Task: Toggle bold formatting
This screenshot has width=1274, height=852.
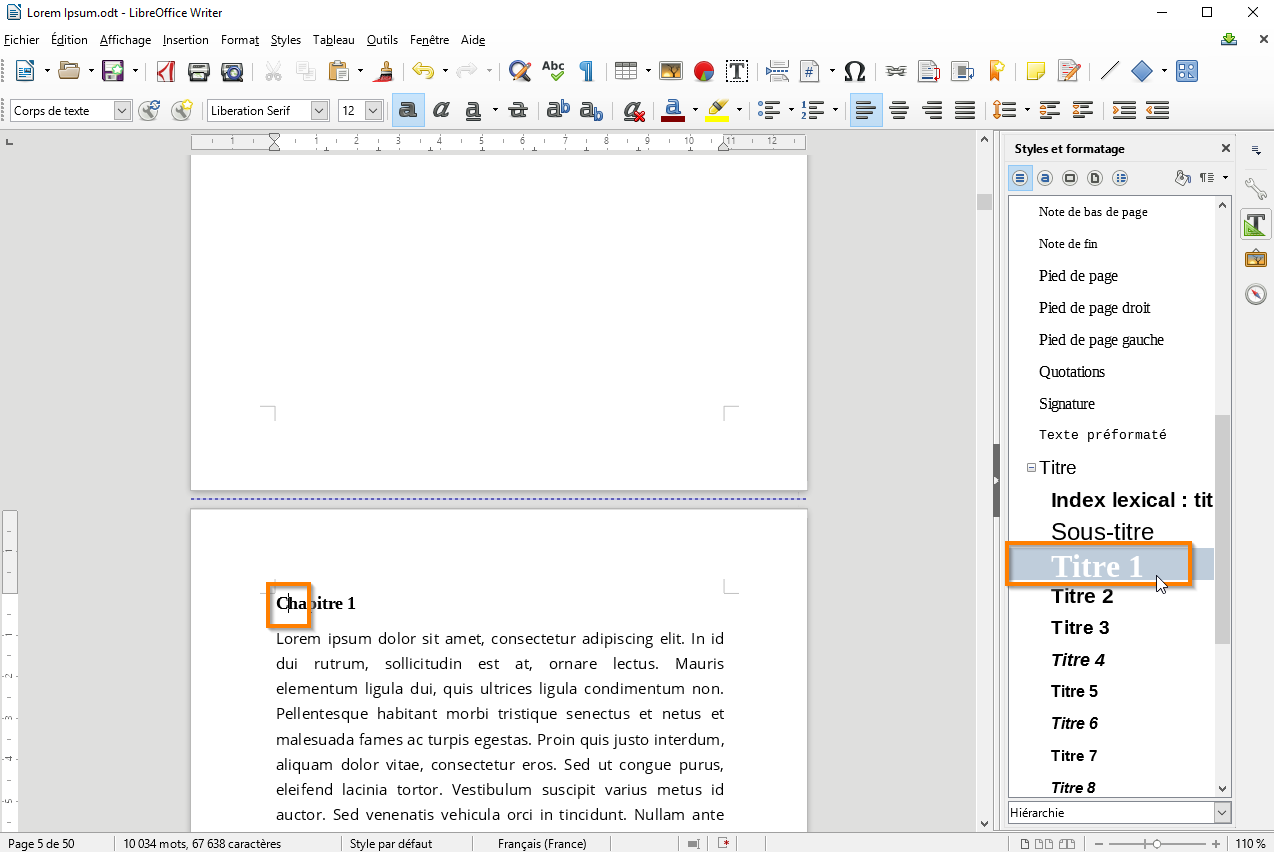Action: click(x=407, y=110)
